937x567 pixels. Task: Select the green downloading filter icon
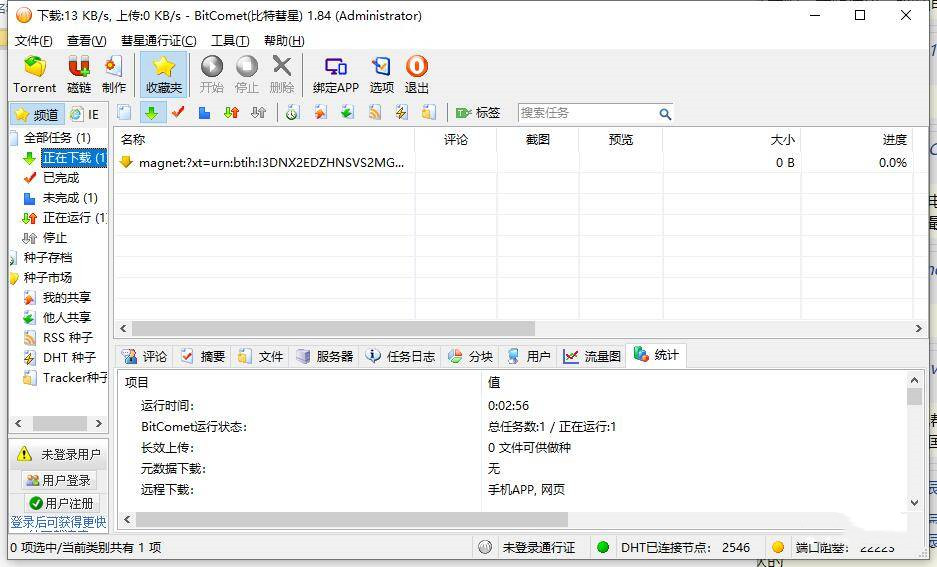[x=152, y=112]
